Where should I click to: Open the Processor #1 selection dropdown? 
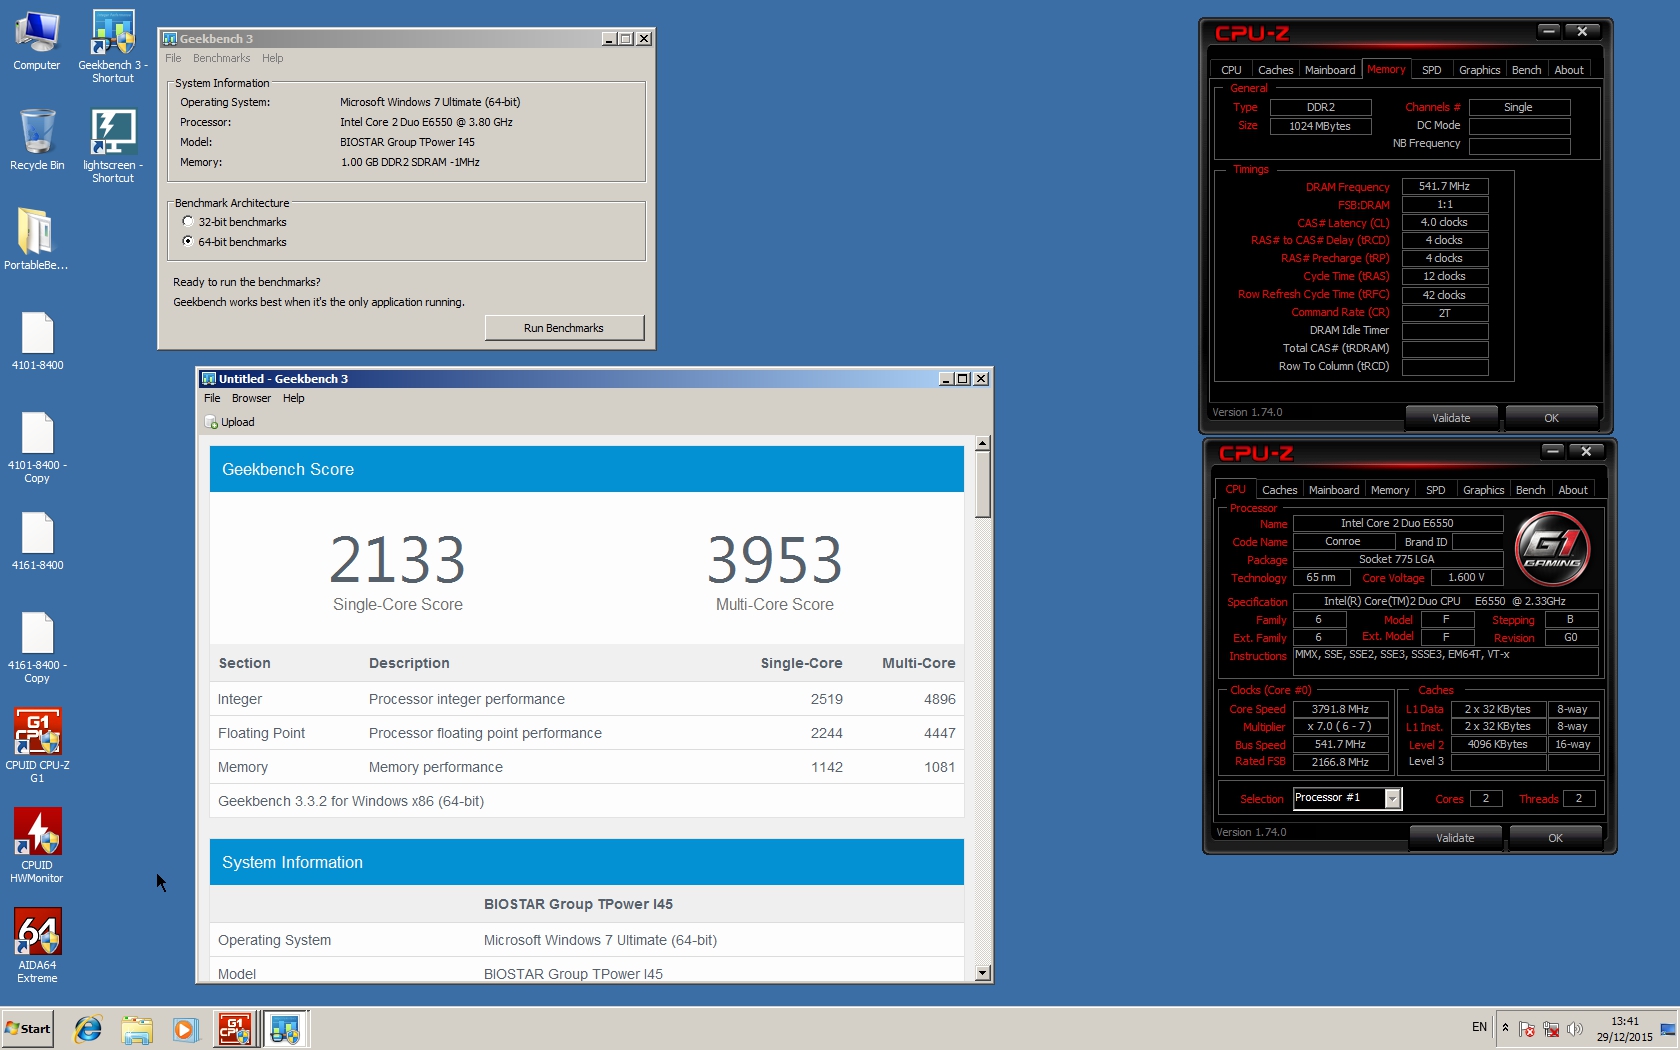(1392, 798)
